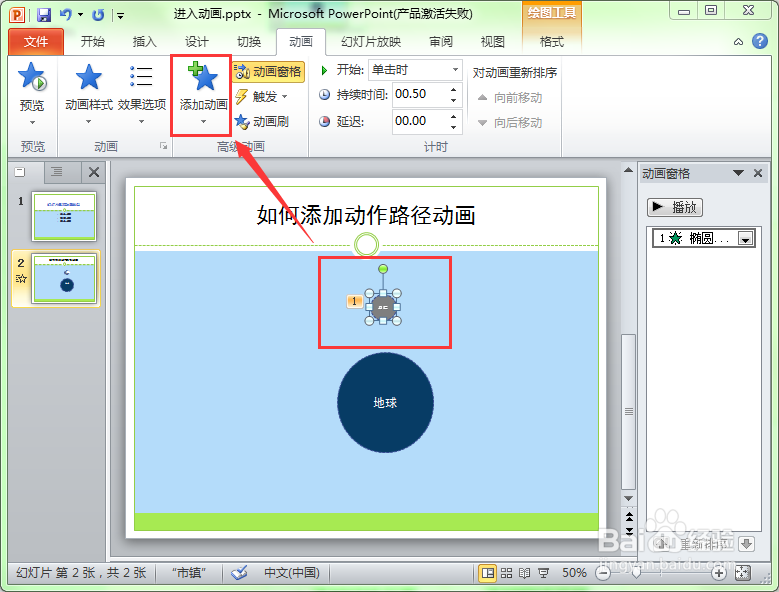The width and height of the screenshot is (779, 592).
Task: Click the zoom in plus button
Action: pos(718,574)
